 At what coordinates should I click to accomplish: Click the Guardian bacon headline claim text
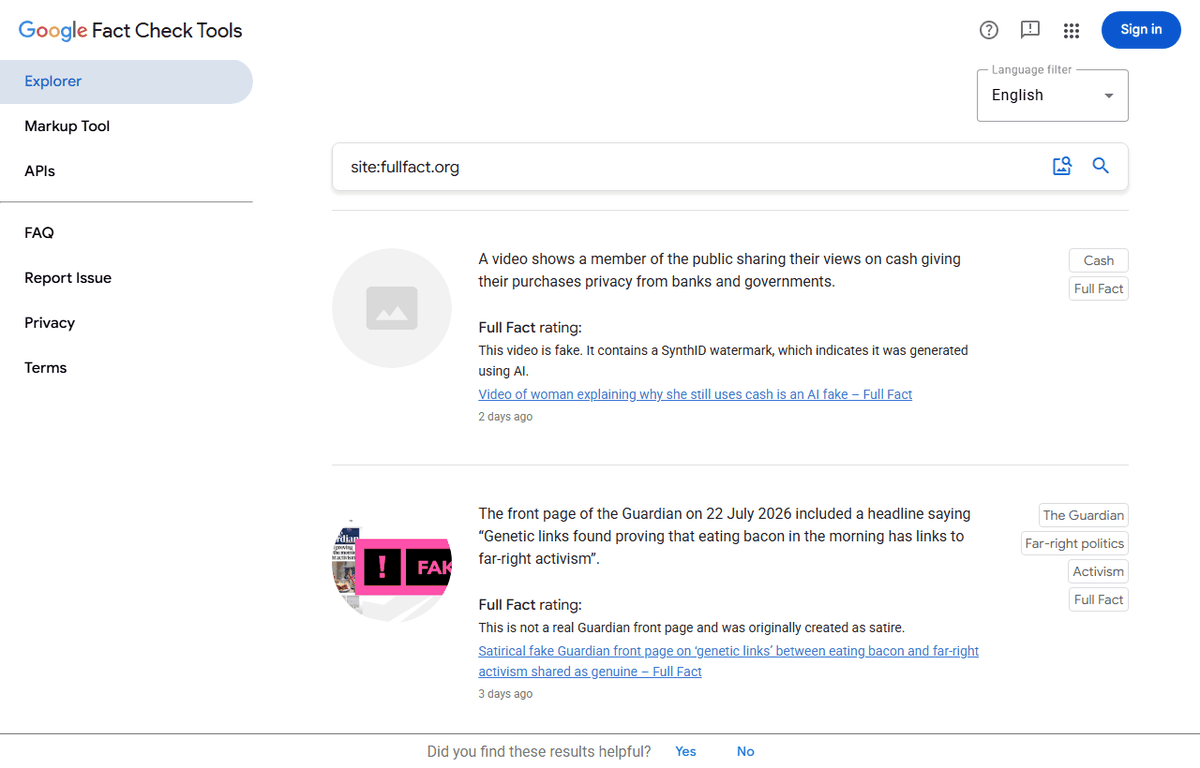(x=724, y=536)
